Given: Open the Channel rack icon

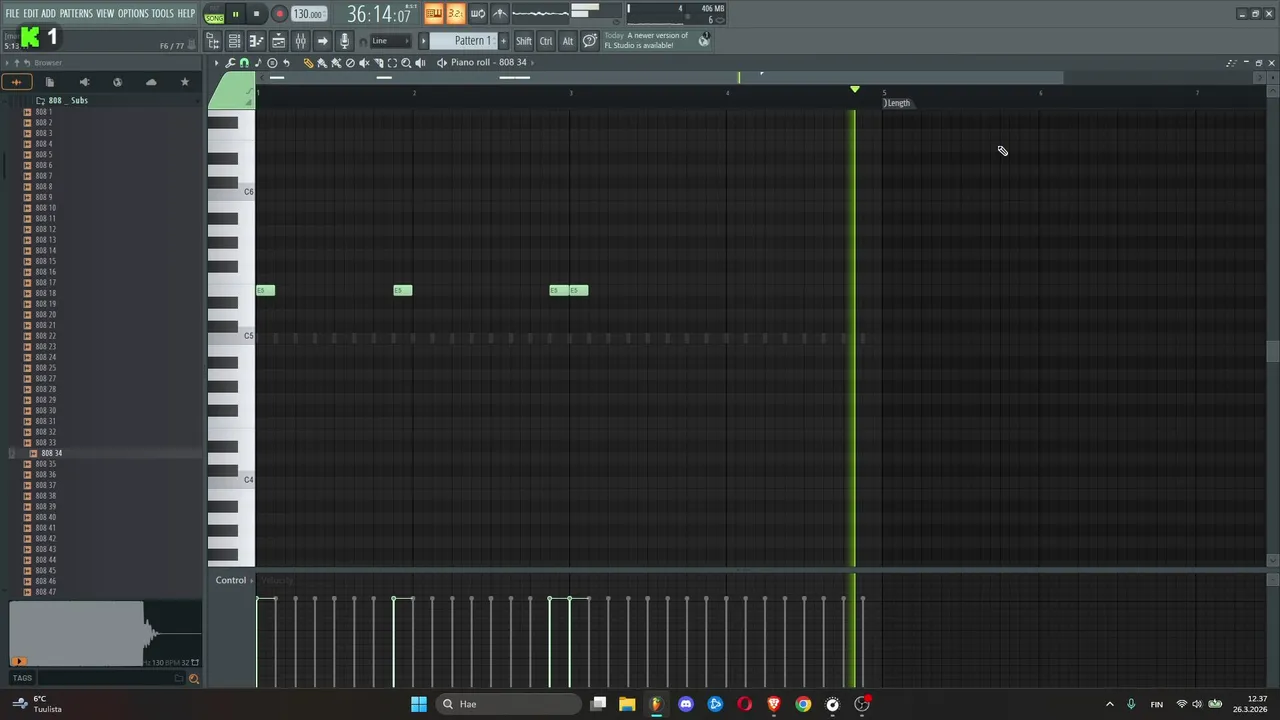Looking at the screenshot, I should tap(234, 41).
